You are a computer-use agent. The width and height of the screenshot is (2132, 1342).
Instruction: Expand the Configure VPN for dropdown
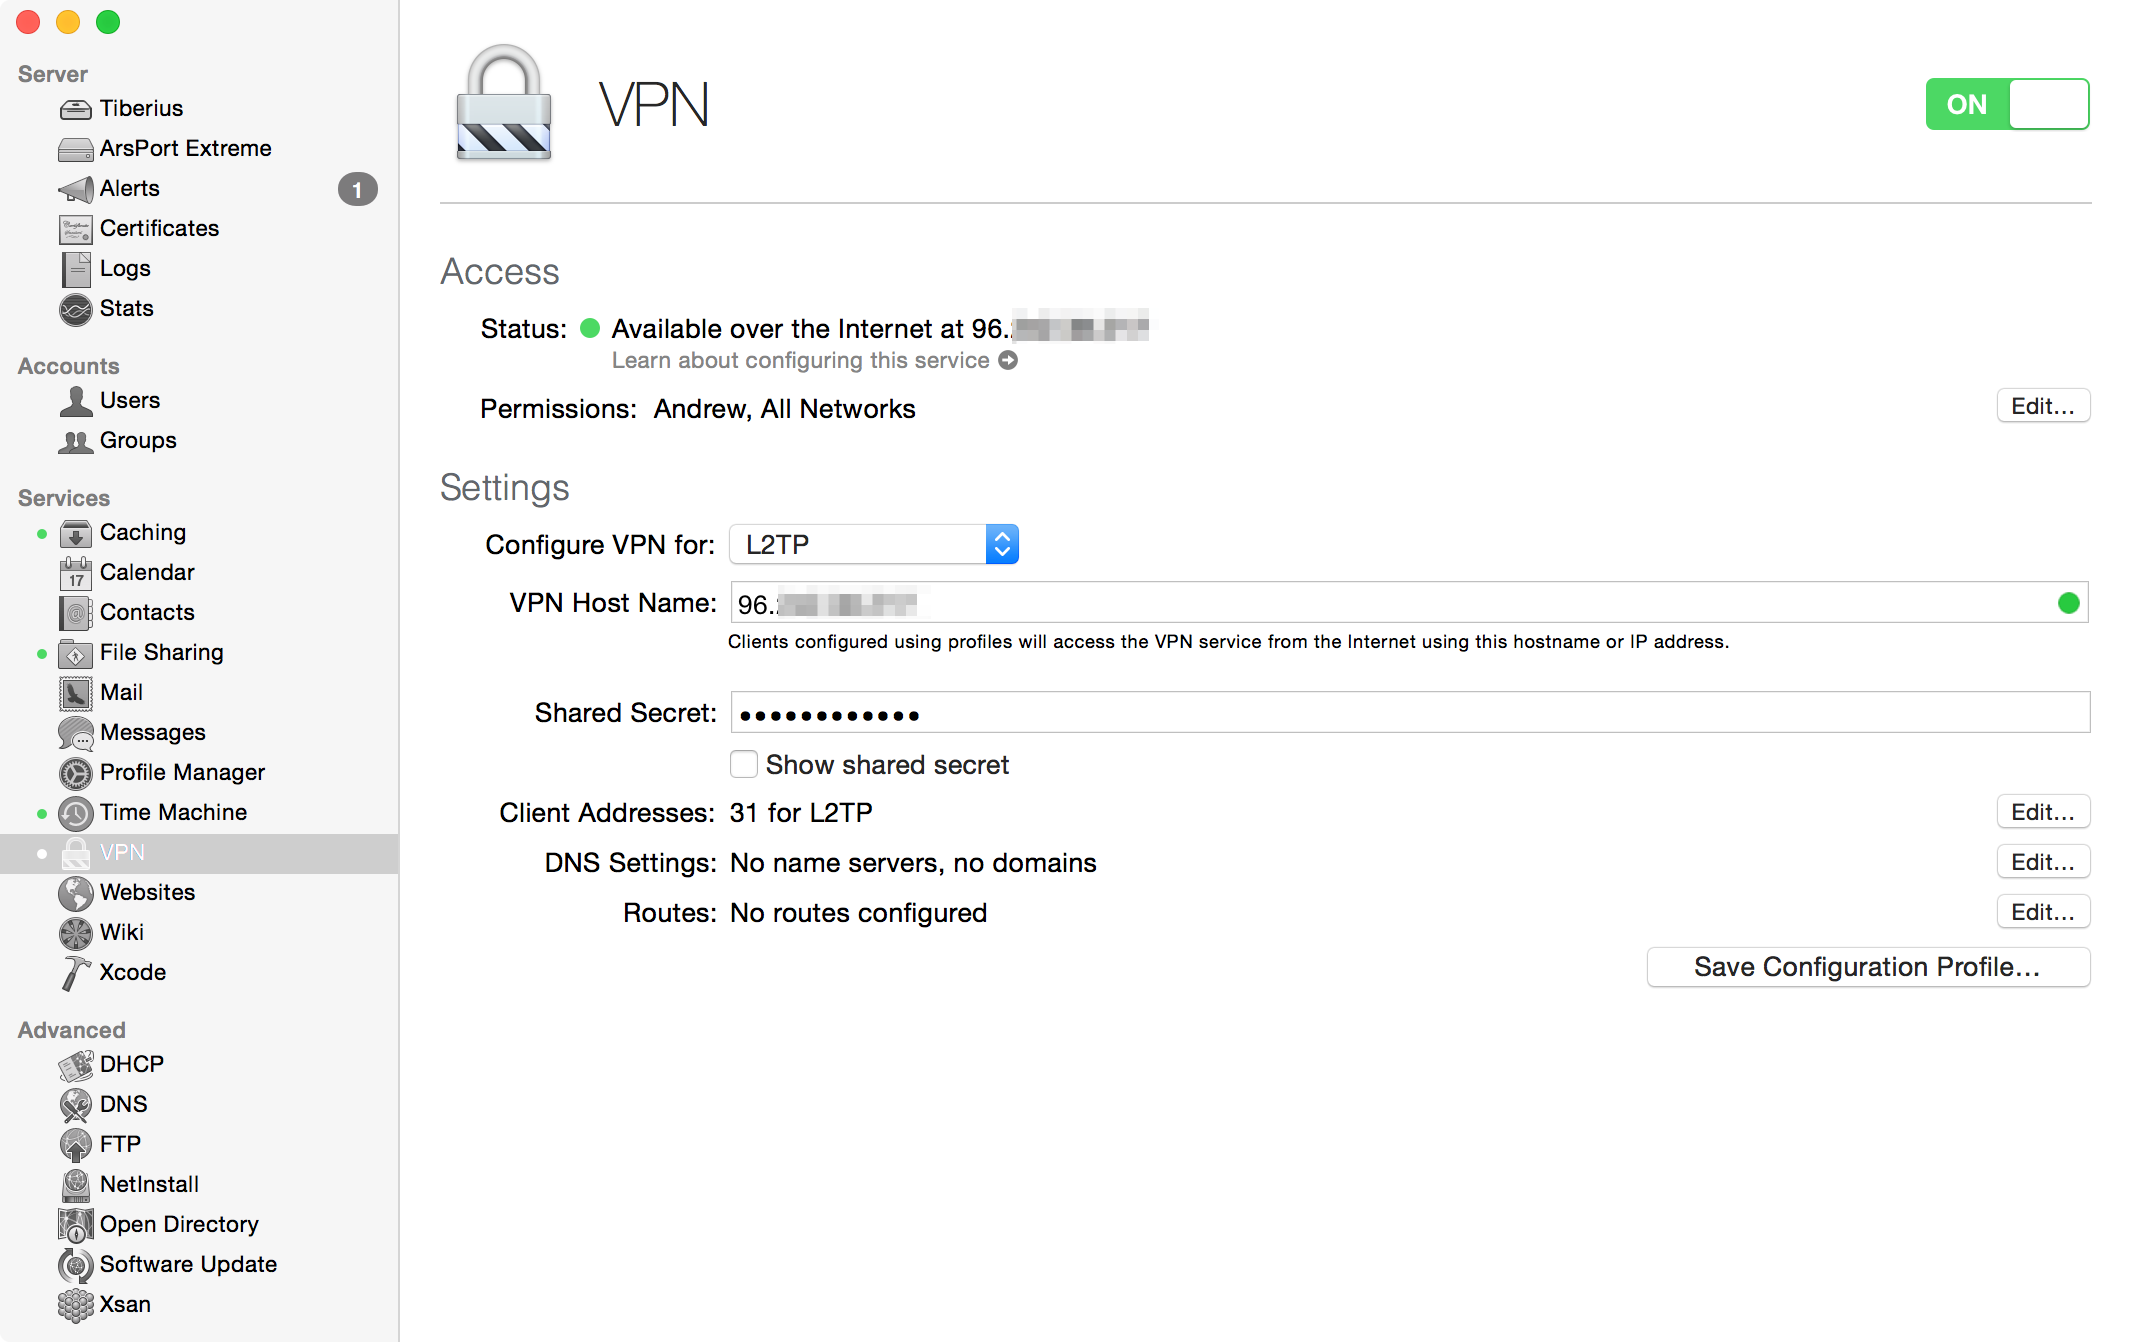(1000, 544)
